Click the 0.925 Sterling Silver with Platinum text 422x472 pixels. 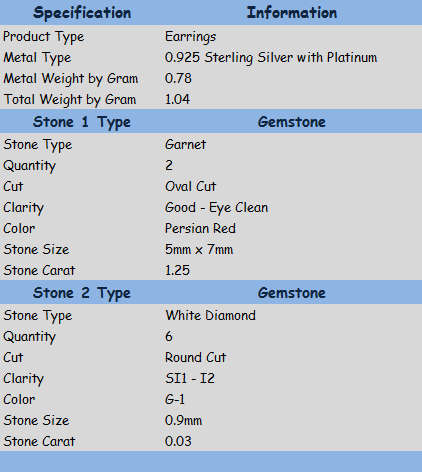point(271,57)
